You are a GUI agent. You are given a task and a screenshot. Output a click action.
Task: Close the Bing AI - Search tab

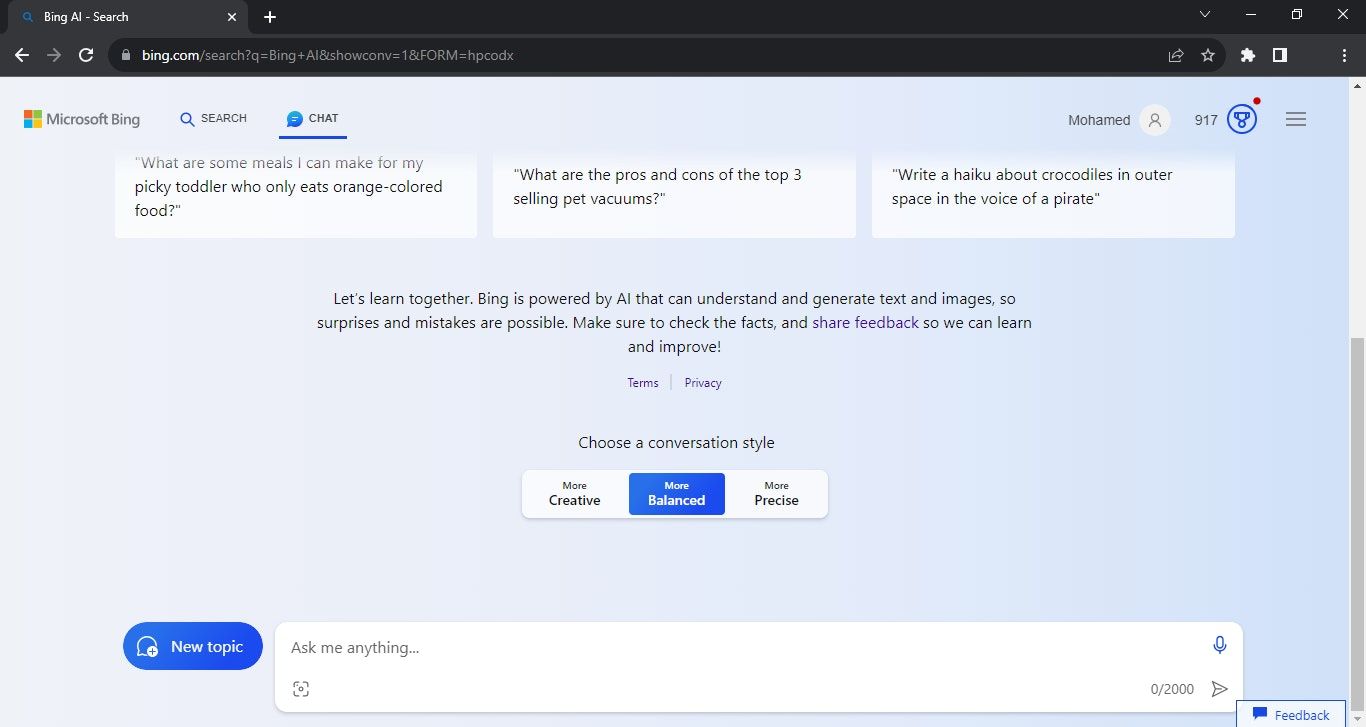(231, 17)
